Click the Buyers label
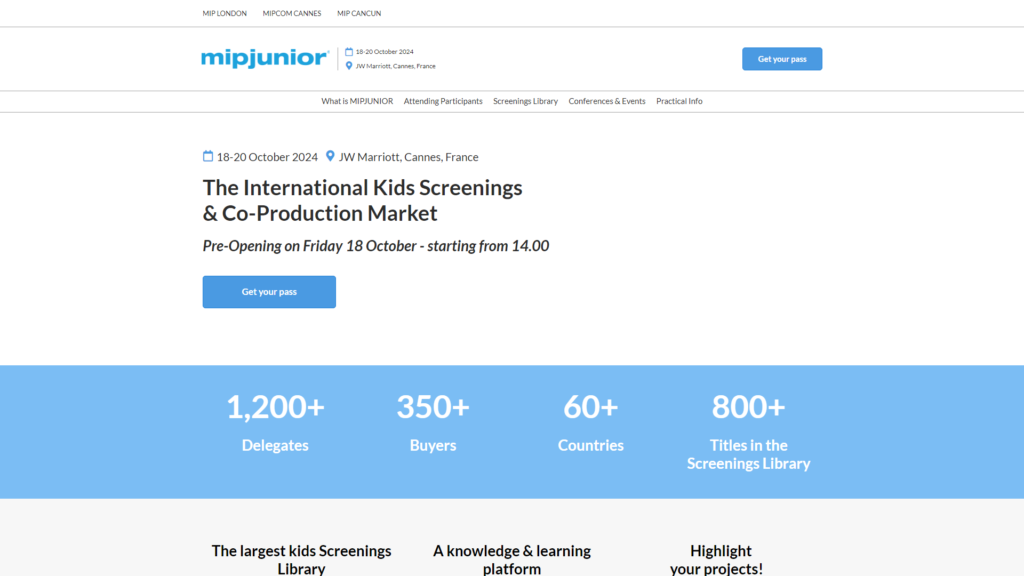This screenshot has height=576, width=1024. point(433,445)
